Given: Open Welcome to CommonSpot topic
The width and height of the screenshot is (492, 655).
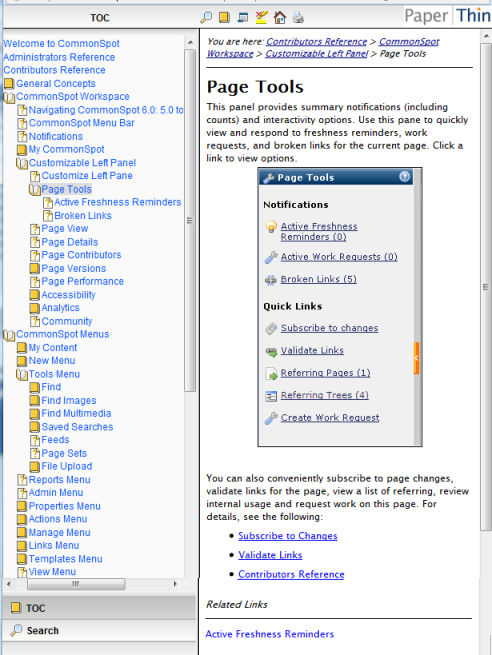Looking at the screenshot, I should (x=61, y=43).
